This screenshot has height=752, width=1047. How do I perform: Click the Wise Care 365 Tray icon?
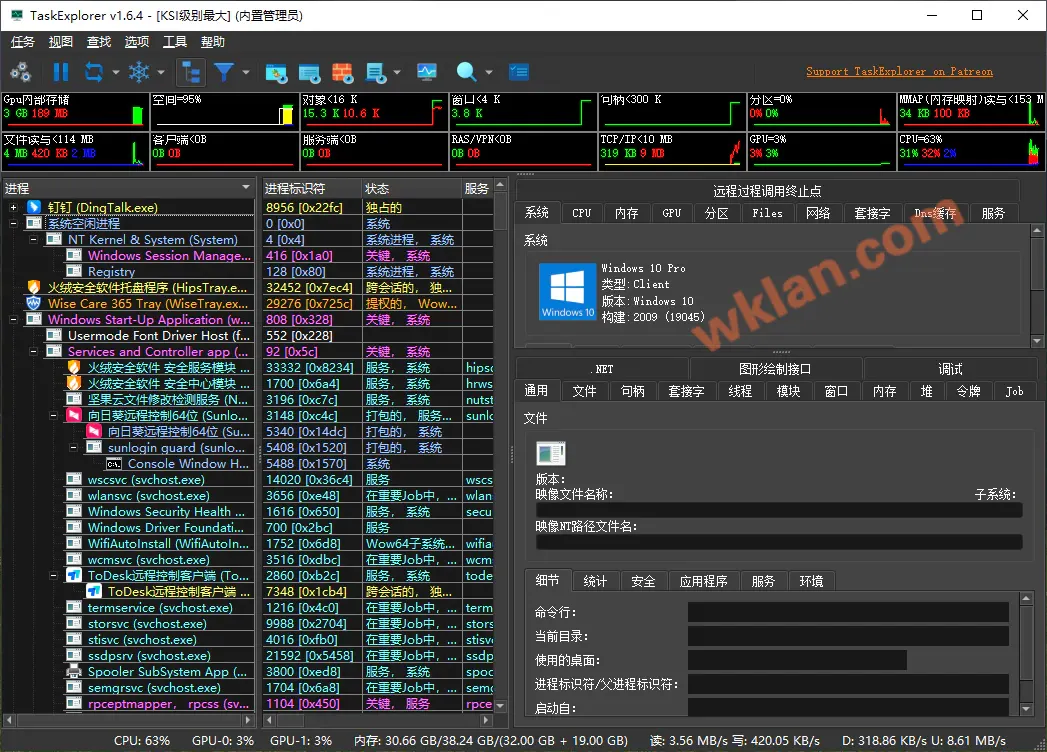(x=34, y=304)
